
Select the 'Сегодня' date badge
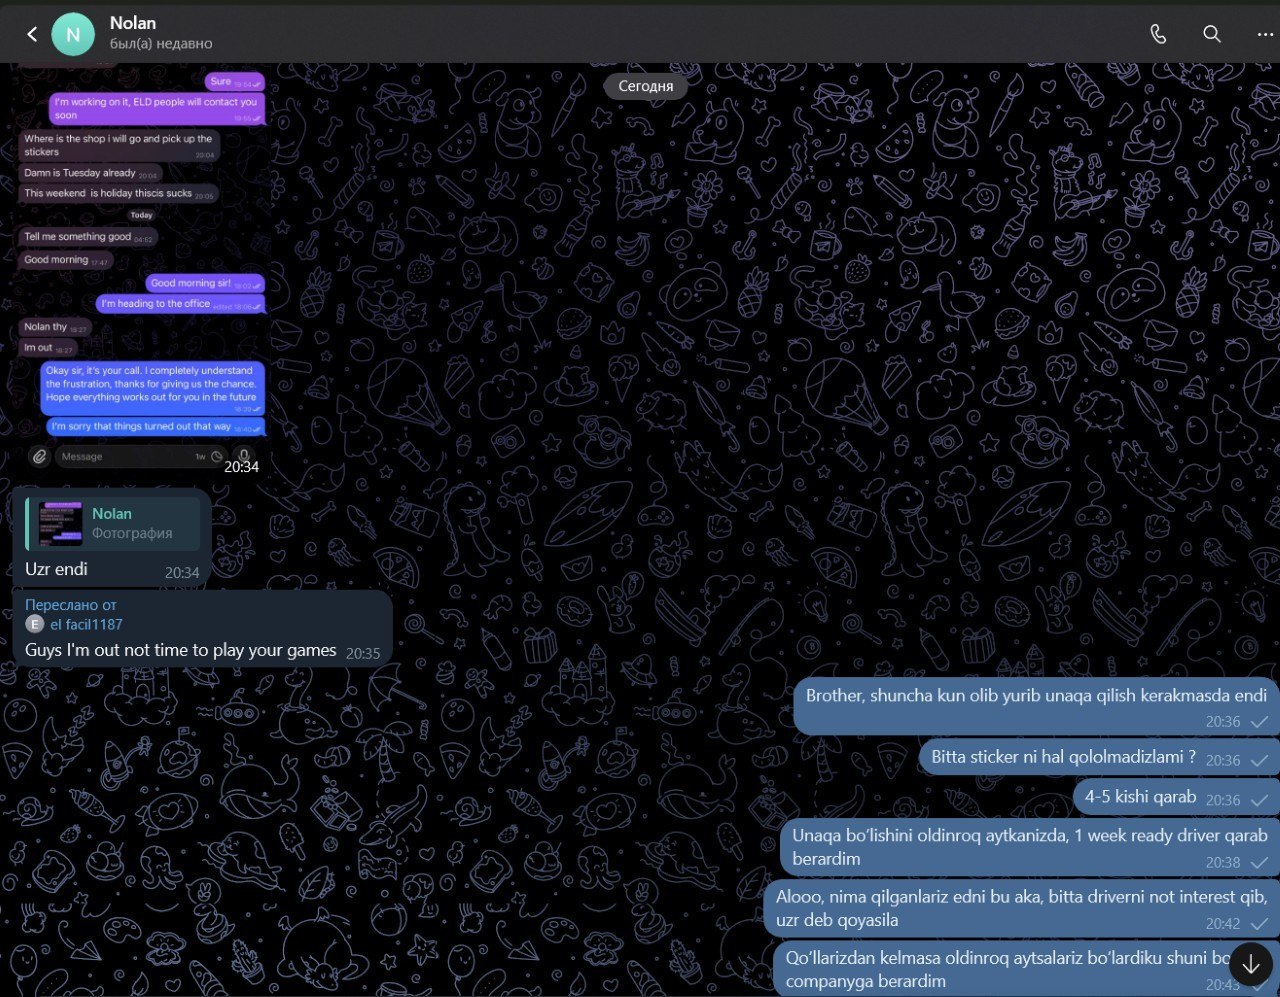coord(645,86)
